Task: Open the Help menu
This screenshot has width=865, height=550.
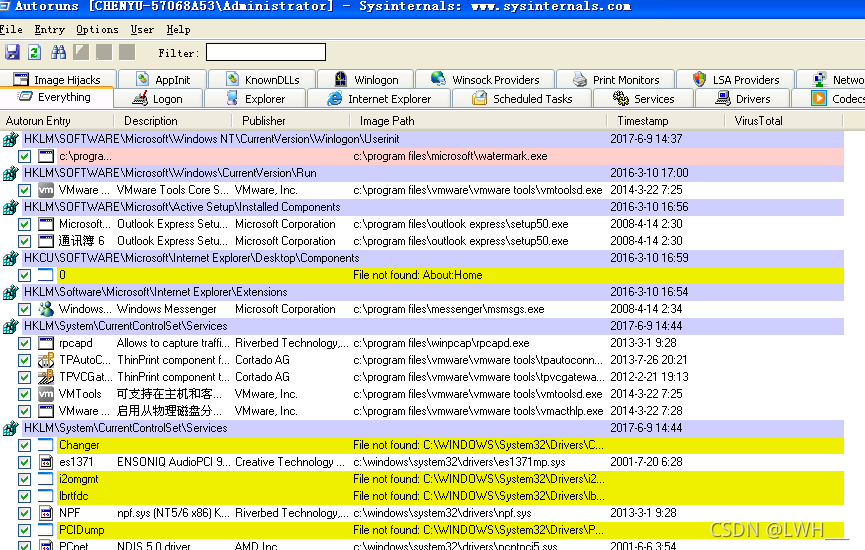Action: coord(178,30)
